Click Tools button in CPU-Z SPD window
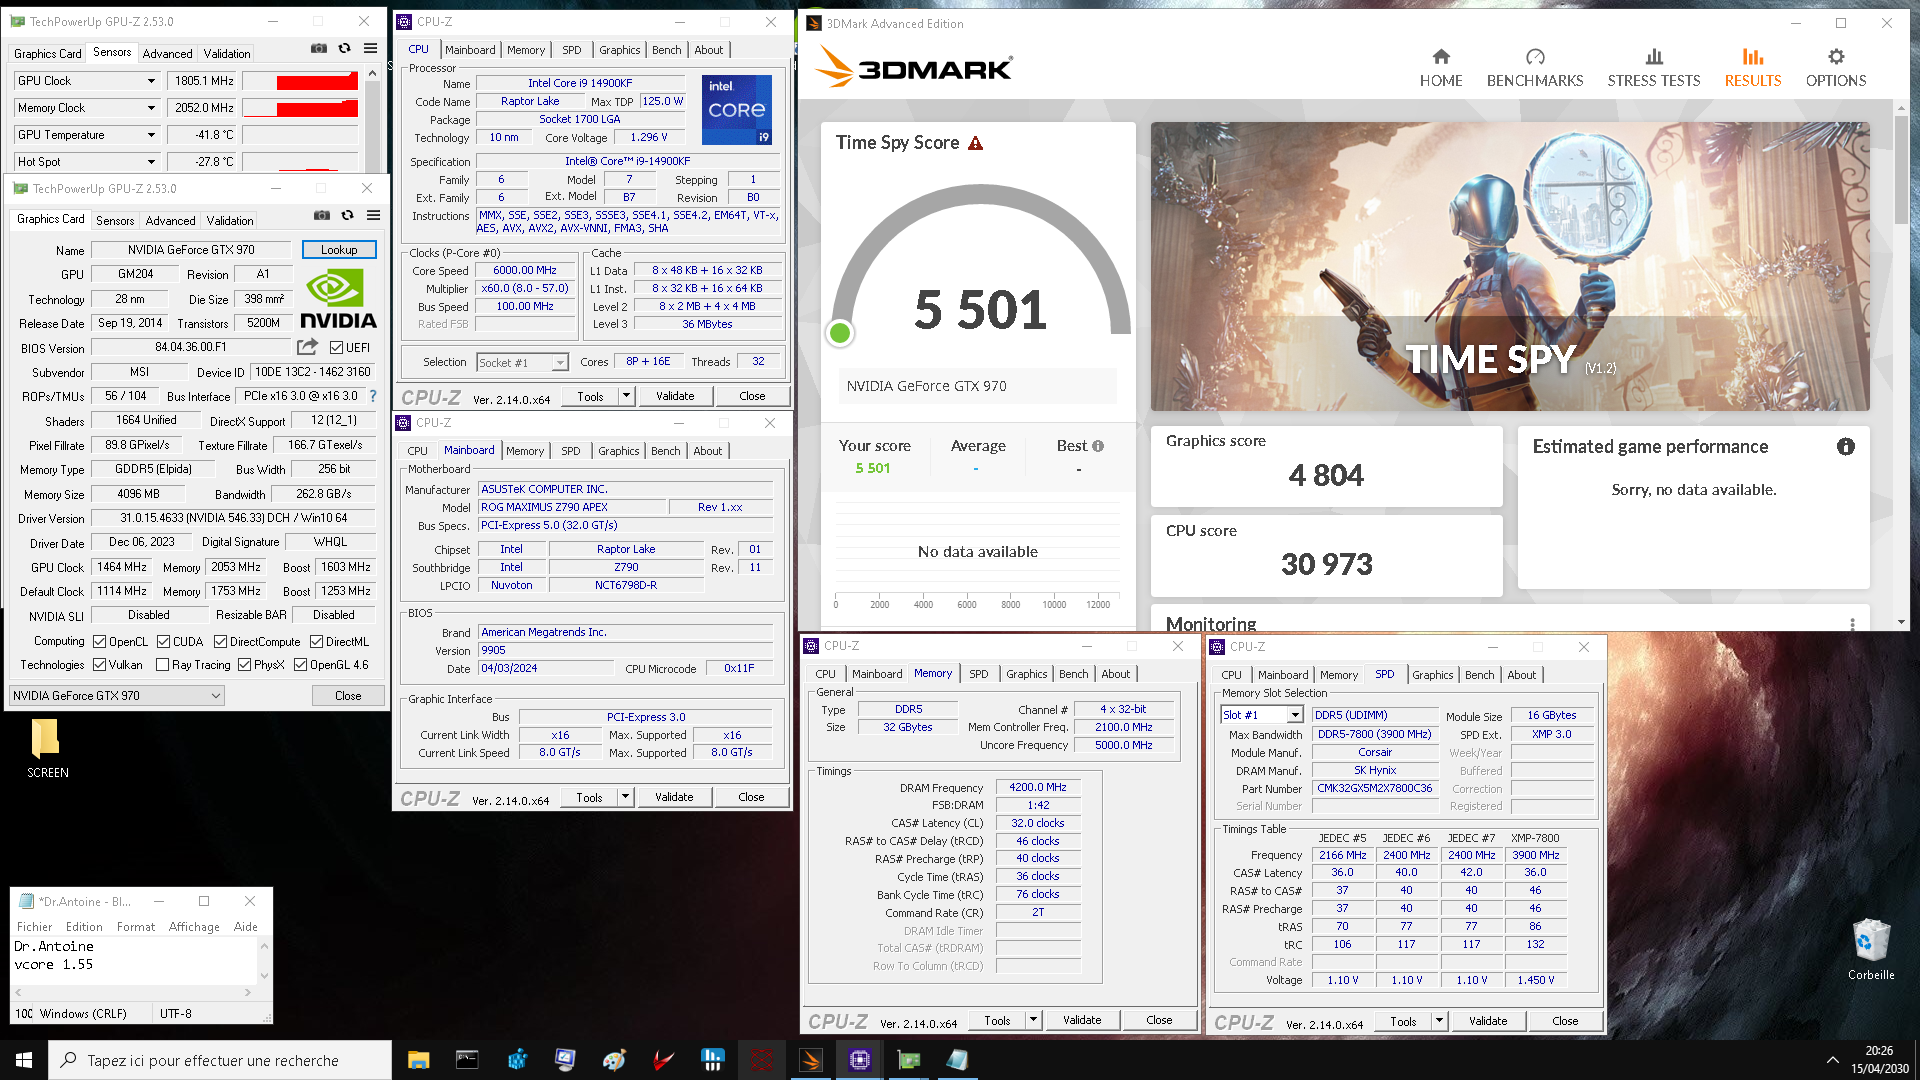This screenshot has height=1080, width=1920. click(1403, 1021)
